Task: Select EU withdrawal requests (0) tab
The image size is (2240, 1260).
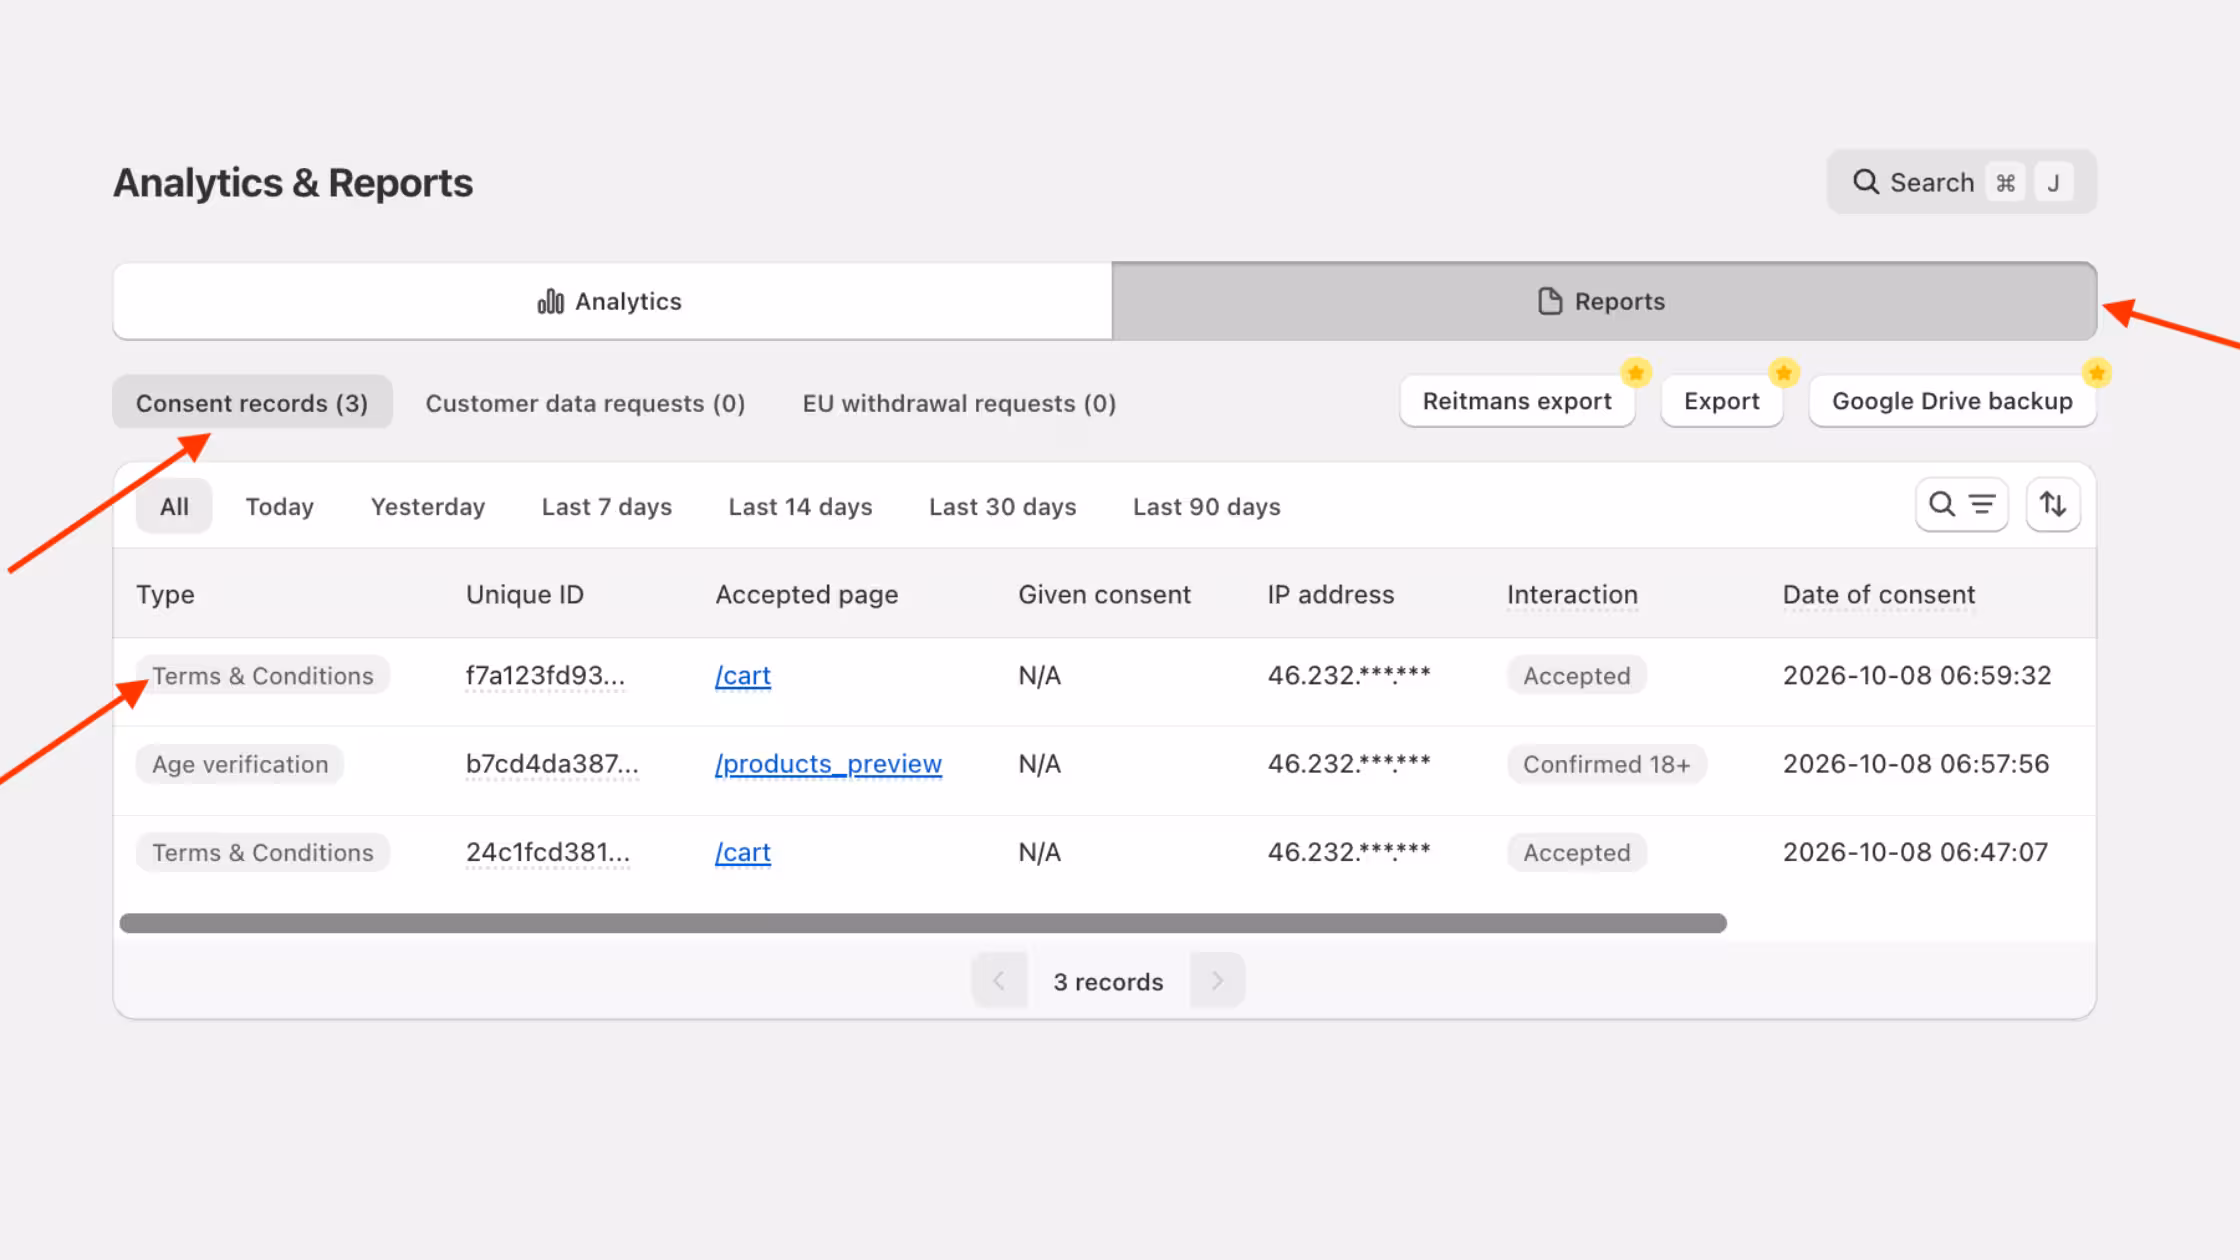Action: pyautogui.click(x=959, y=402)
